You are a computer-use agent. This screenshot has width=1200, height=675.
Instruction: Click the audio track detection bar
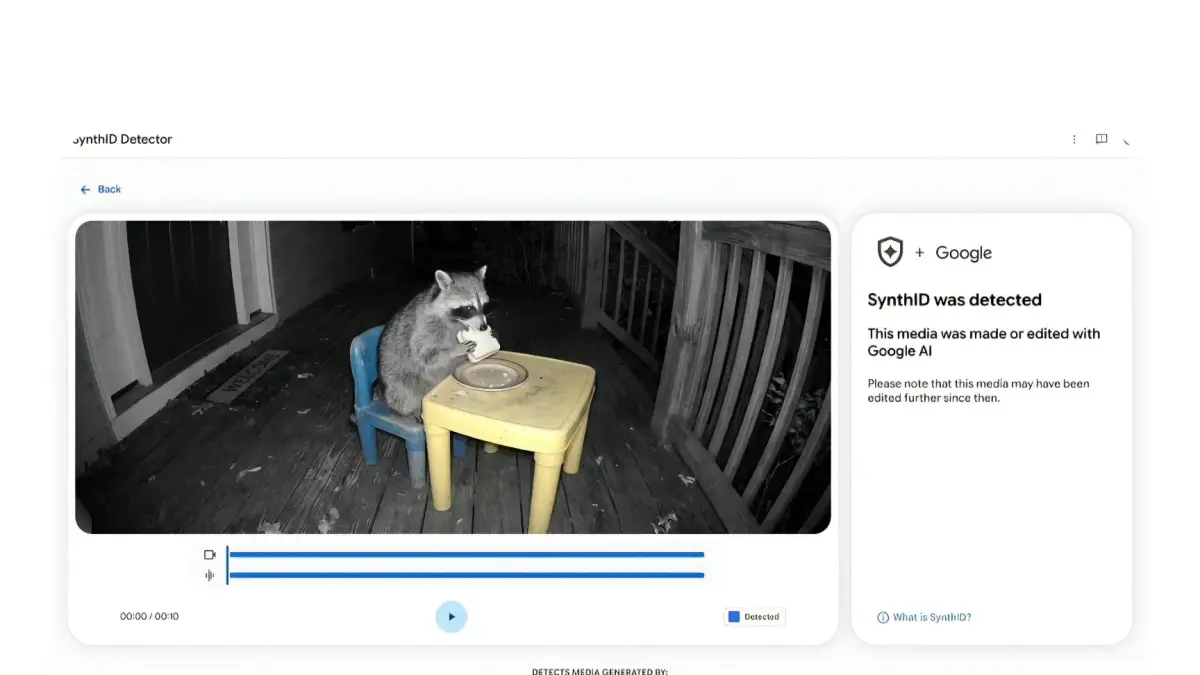pyautogui.click(x=466, y=575)
